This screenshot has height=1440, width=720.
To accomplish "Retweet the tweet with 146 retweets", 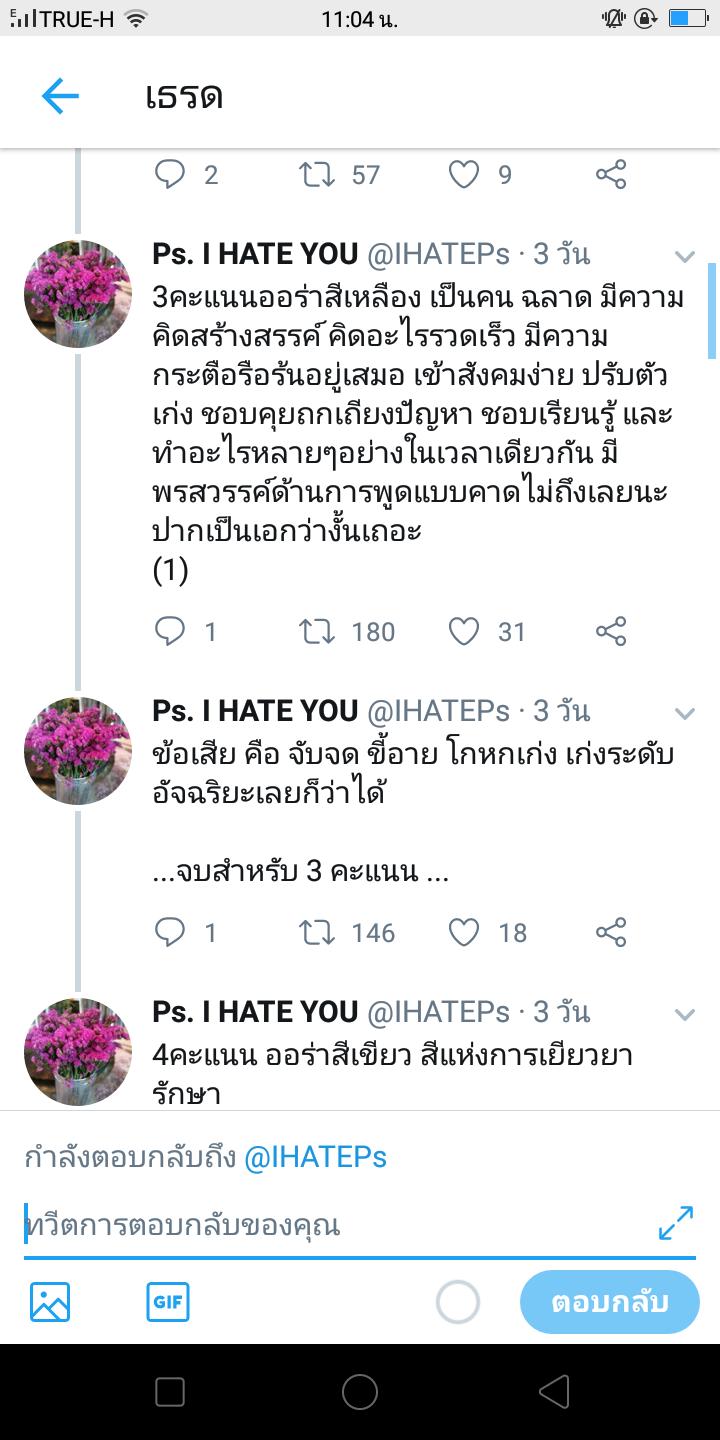I will [x=318, y=932].
